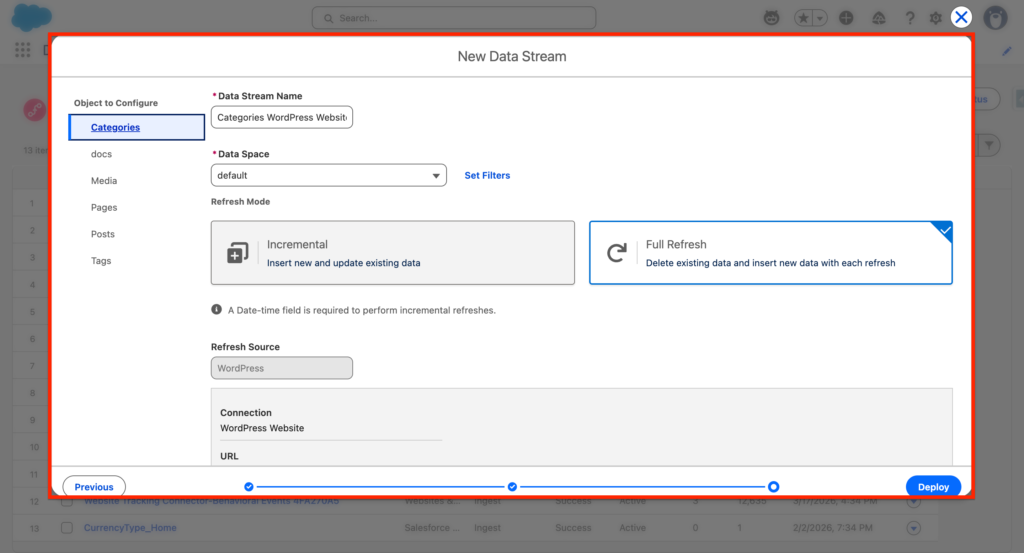Click the final step in progress indicator
The image size is (1024, 553).
pyautogui.click(x=773, y=487)
